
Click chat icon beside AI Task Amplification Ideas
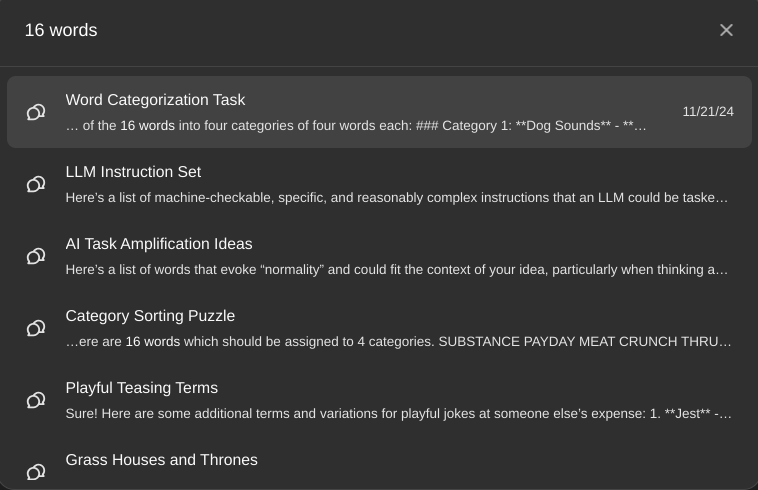coord(36,256)
